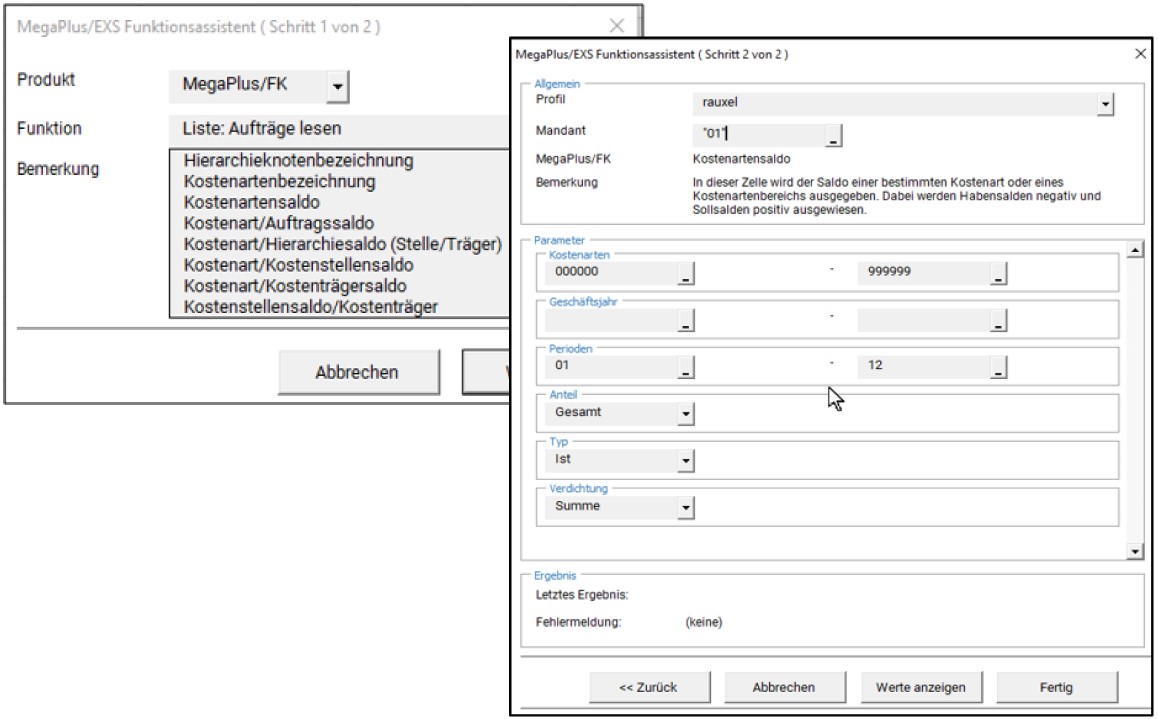
Task: Open lookup for Geschäftsjahr end field
Action: (x=997, y=319)
